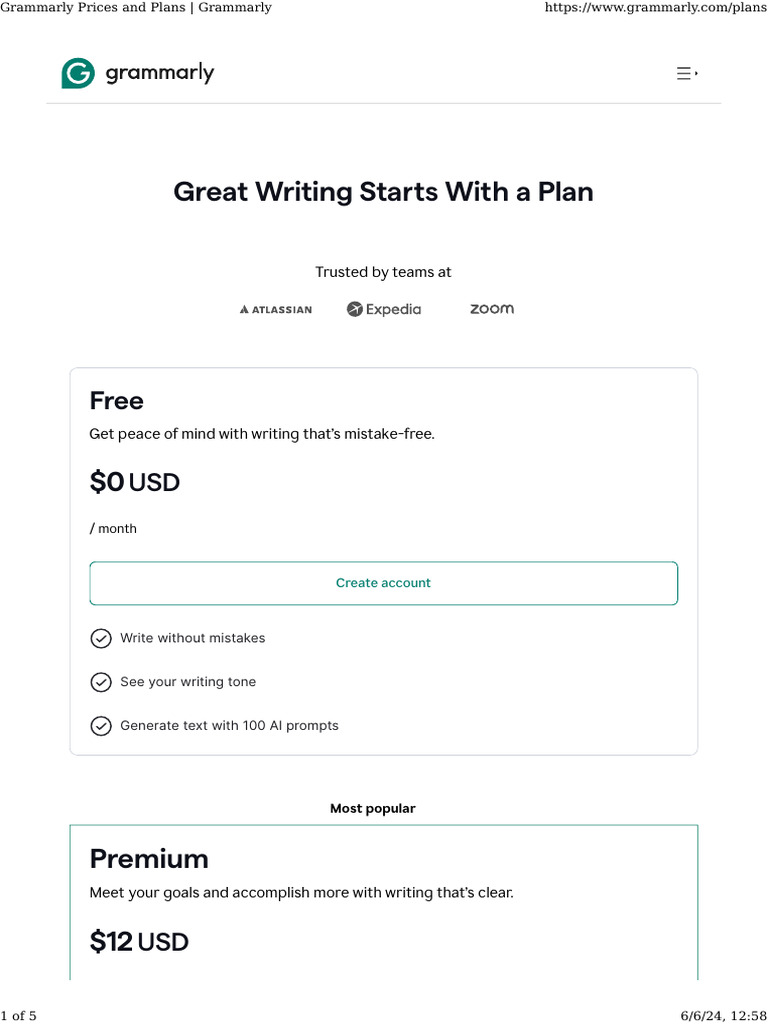Click the checkmark beside See your writing tone
Image resolution: width=768 pixels, height=1024 pixels.
click(x=101, y=682)
